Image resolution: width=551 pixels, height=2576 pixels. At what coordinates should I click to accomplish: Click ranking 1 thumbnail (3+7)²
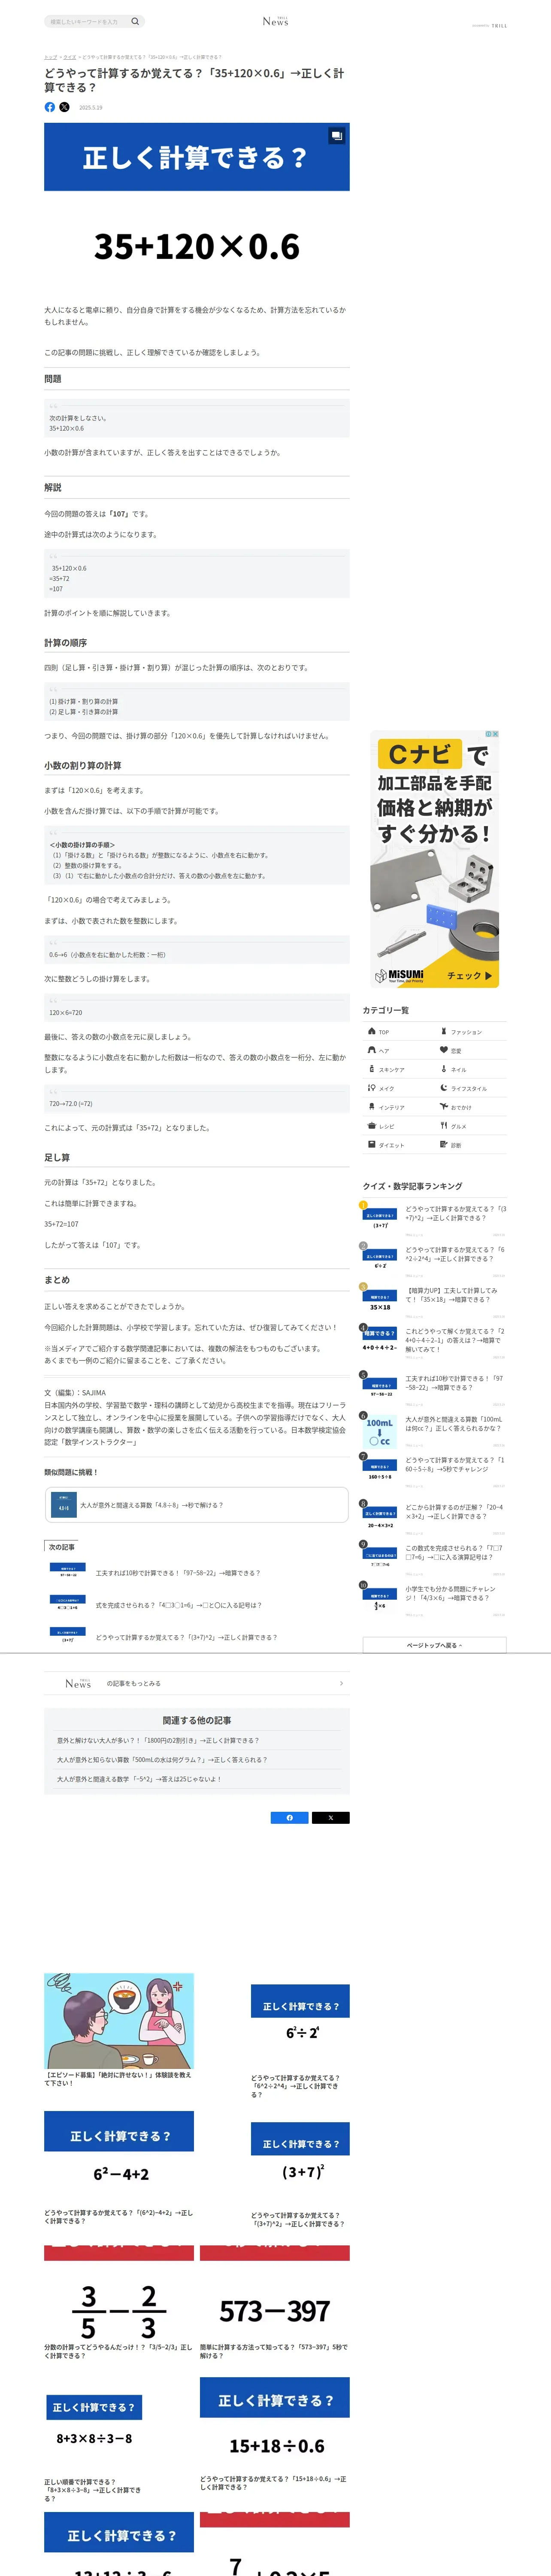(x=380, y=1219)
